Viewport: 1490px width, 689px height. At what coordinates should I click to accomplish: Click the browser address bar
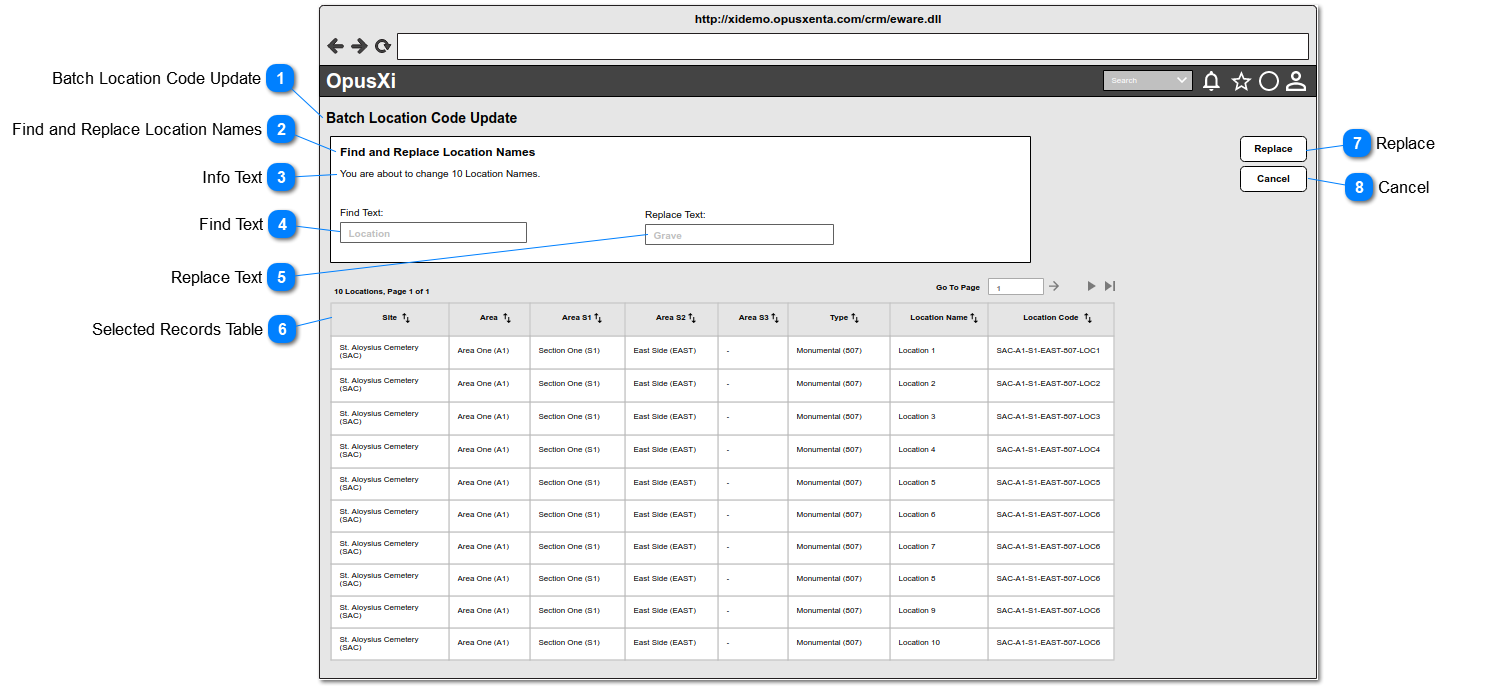[853, 46]
